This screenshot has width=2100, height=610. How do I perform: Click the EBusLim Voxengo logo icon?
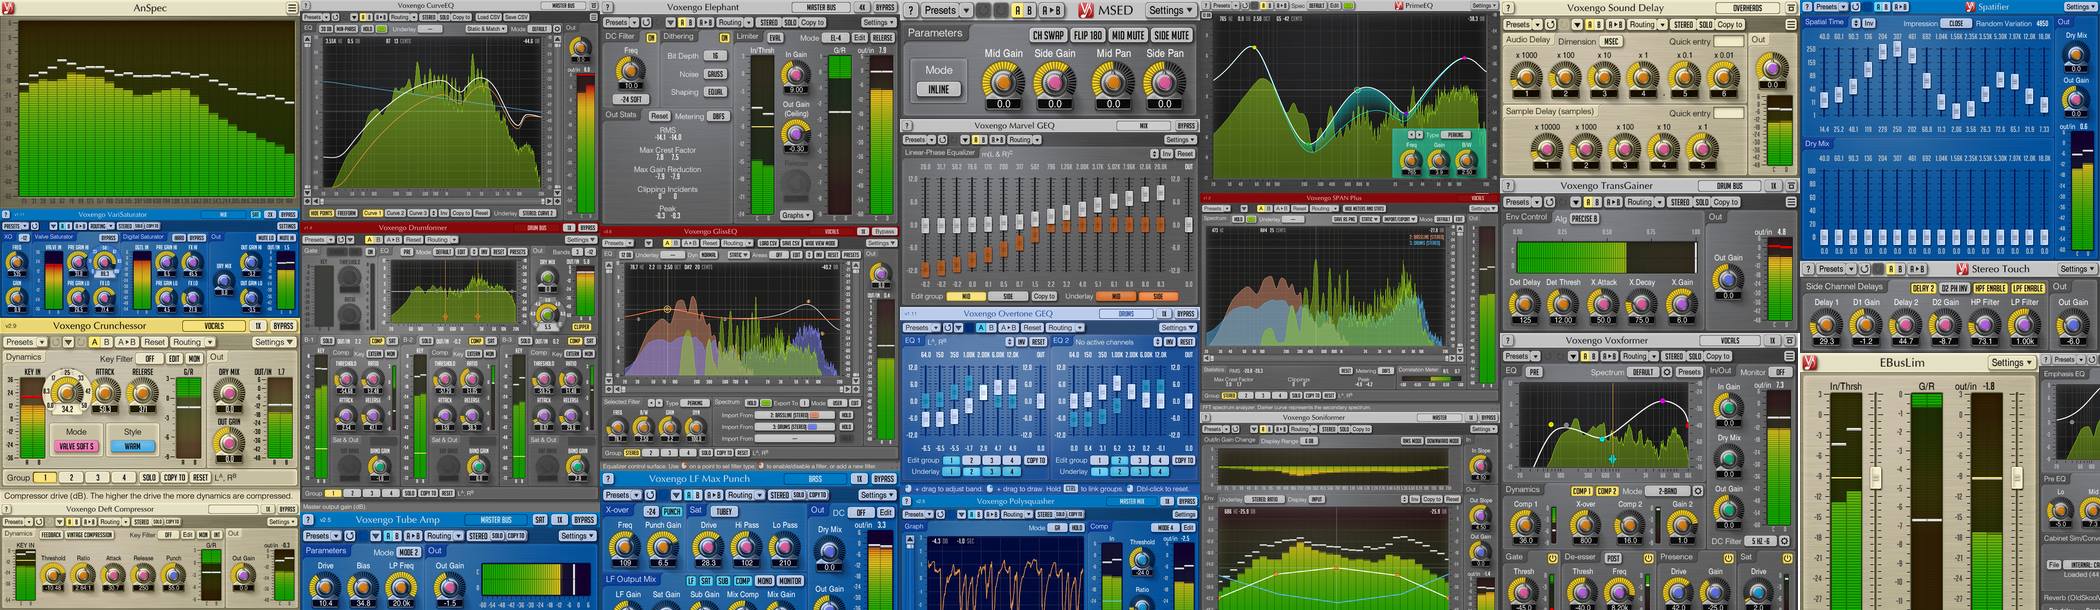1810,362
